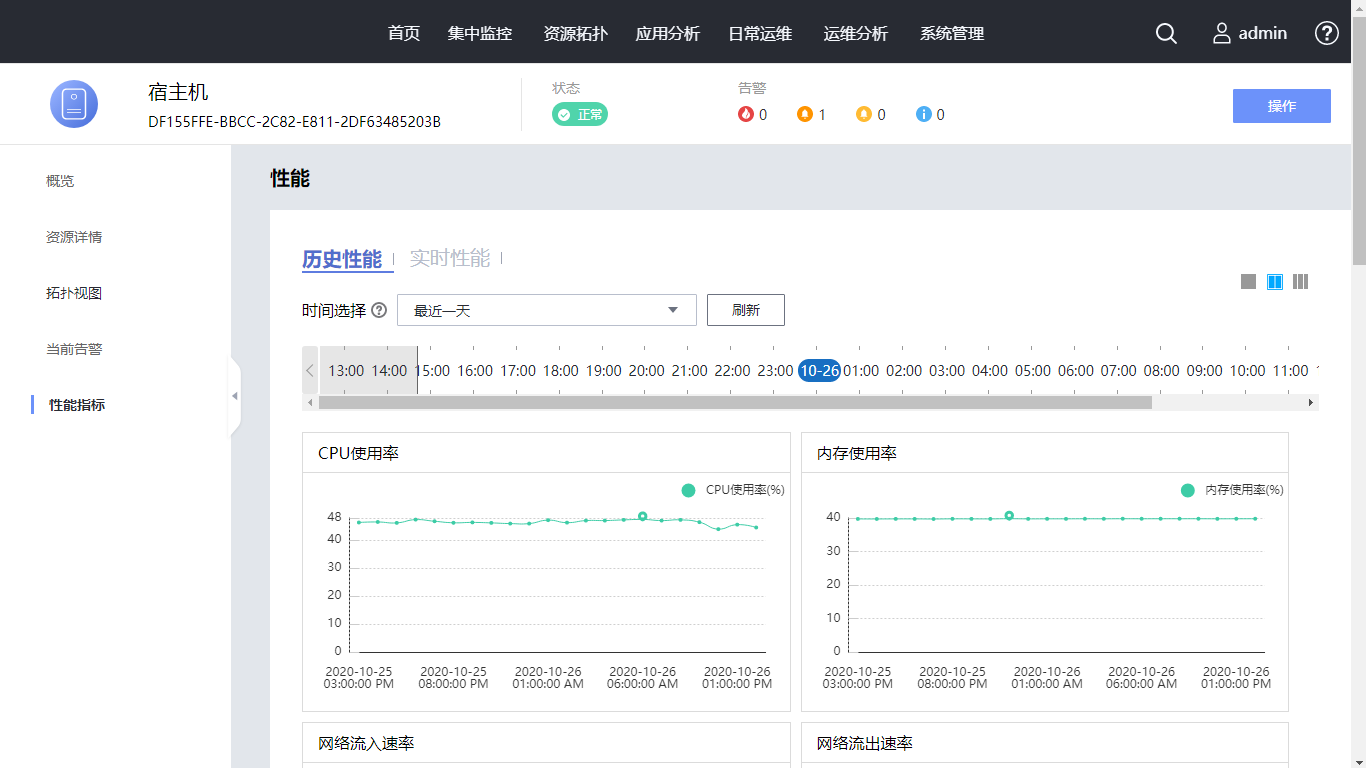Open the 最近一天 time range dropdown
This screenshot has height=768, width=1366.
pyautogui.click(x=546, y=310)
